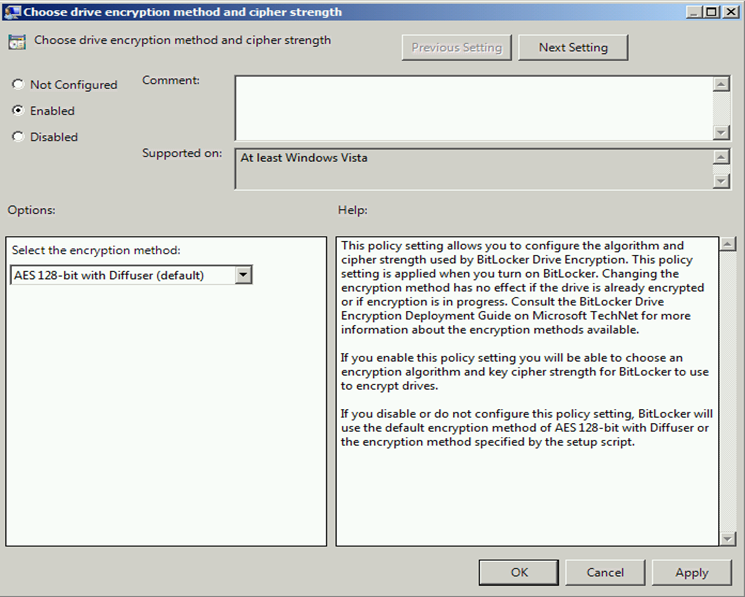
Task: Click the policy setting icon beside the title
Action: pyautogui.click(x=17, y=42)
